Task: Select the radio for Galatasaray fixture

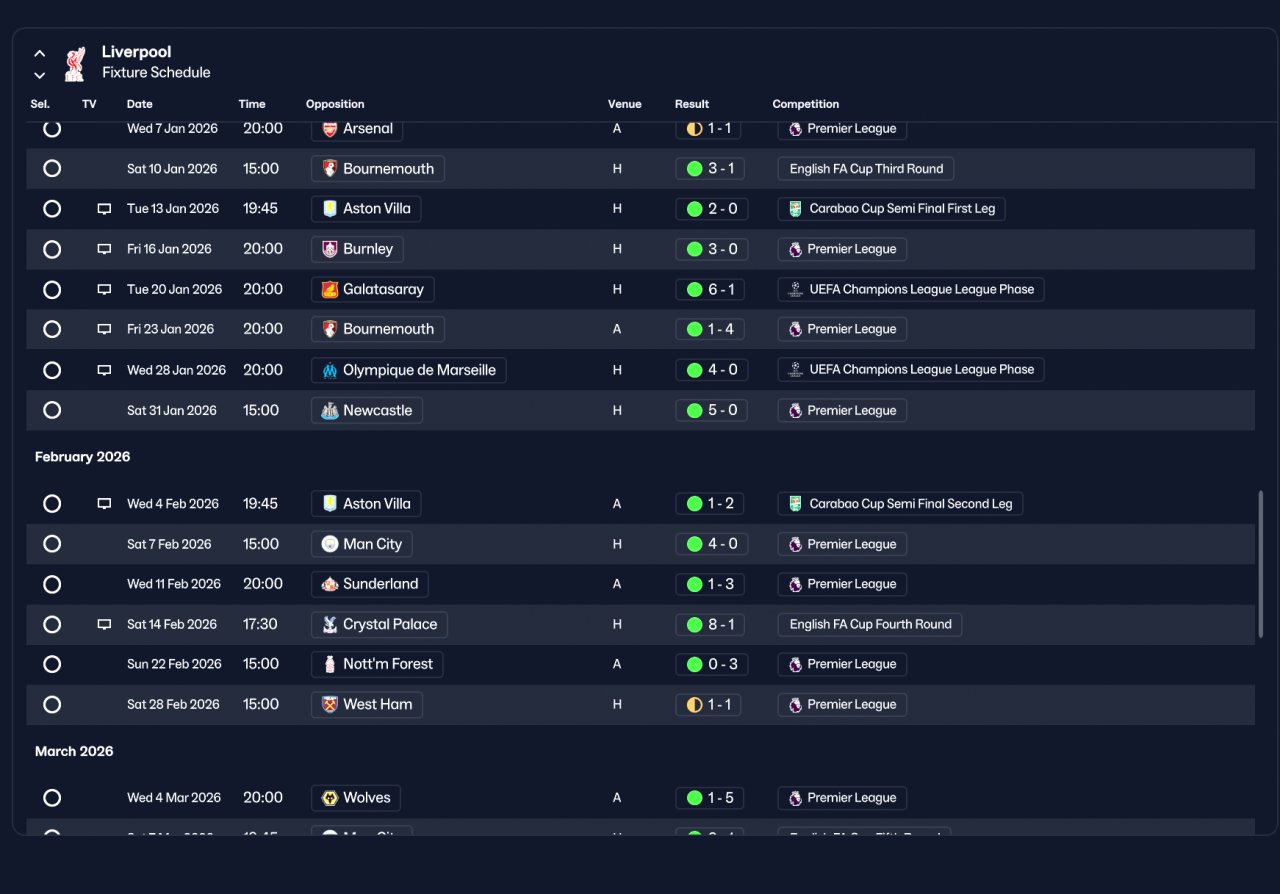Action: click(x=52, y=289)
